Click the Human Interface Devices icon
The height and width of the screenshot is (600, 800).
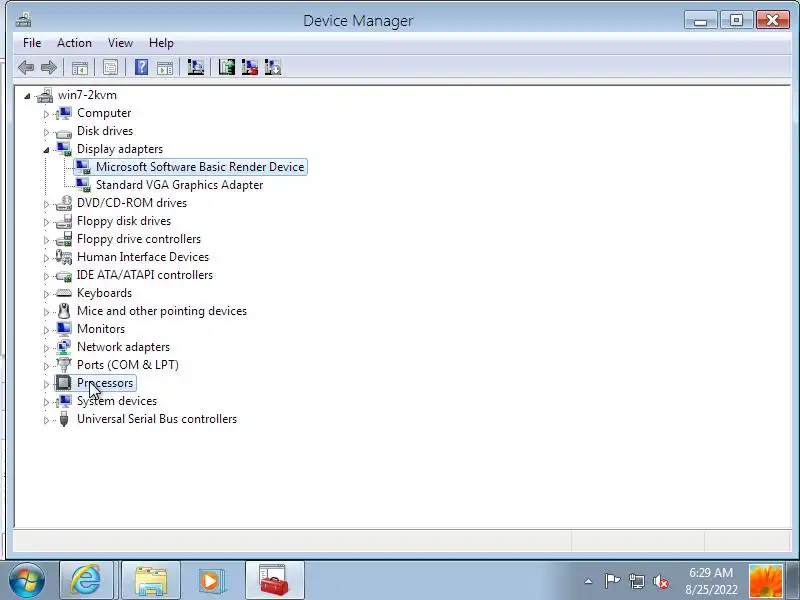pyautogui.click(x=64, y=257)
